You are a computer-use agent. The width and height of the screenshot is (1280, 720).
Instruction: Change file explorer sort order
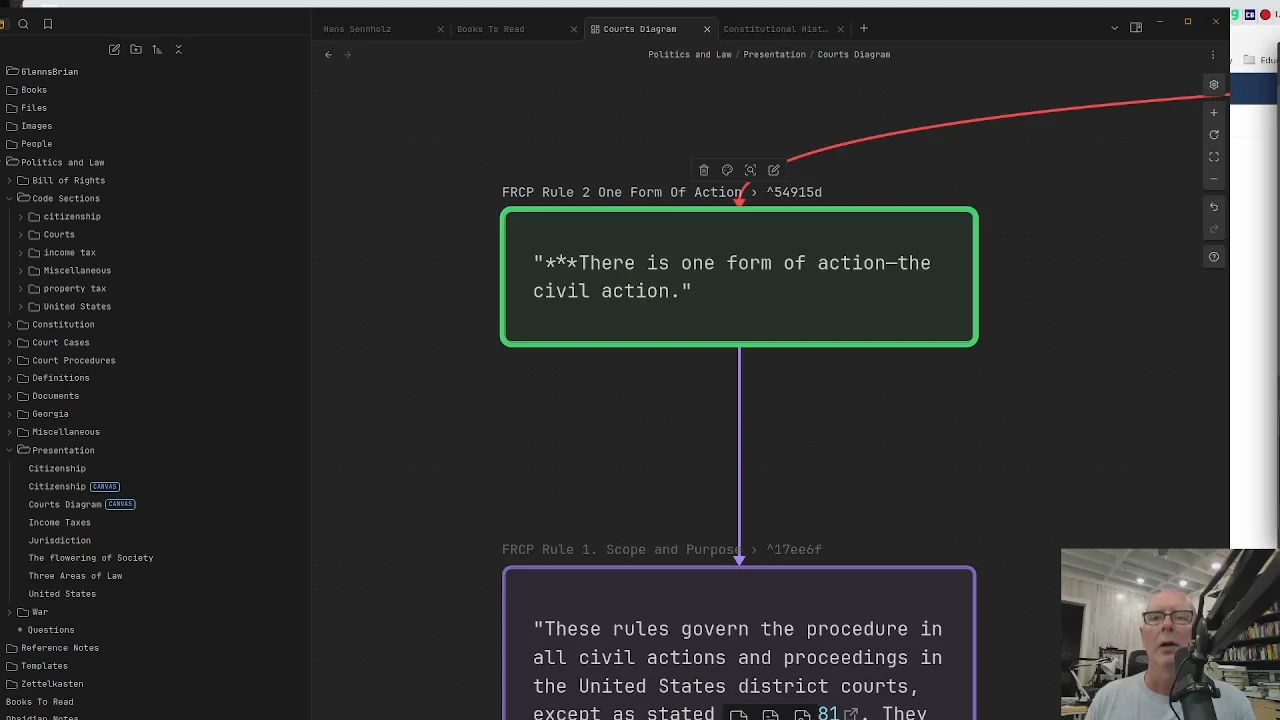pyautogui.click(x=157, y=49)
